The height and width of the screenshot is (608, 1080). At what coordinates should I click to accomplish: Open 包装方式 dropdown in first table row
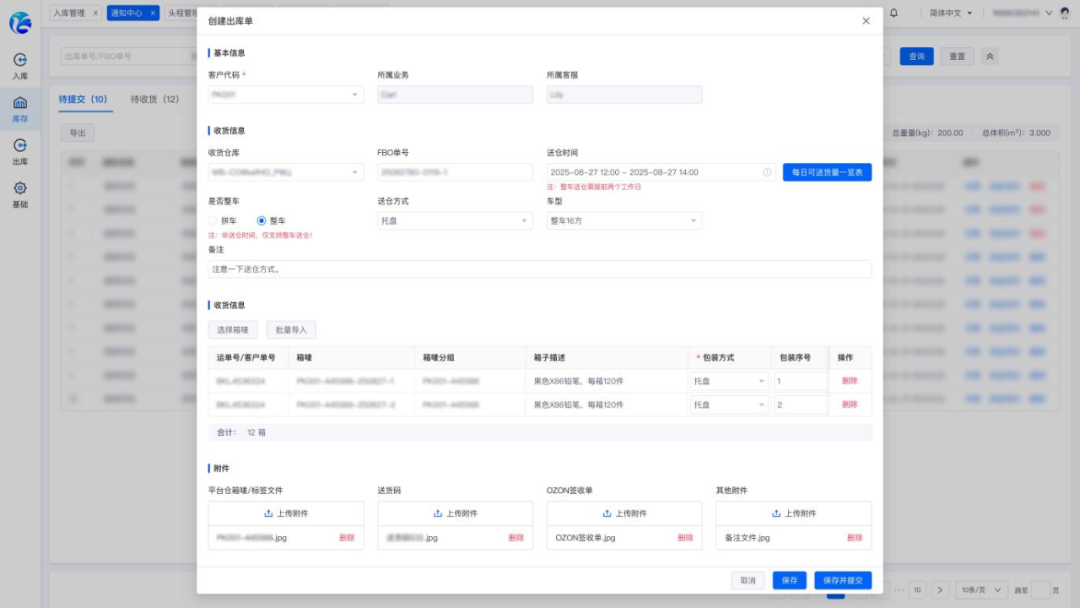pos(729,381)
